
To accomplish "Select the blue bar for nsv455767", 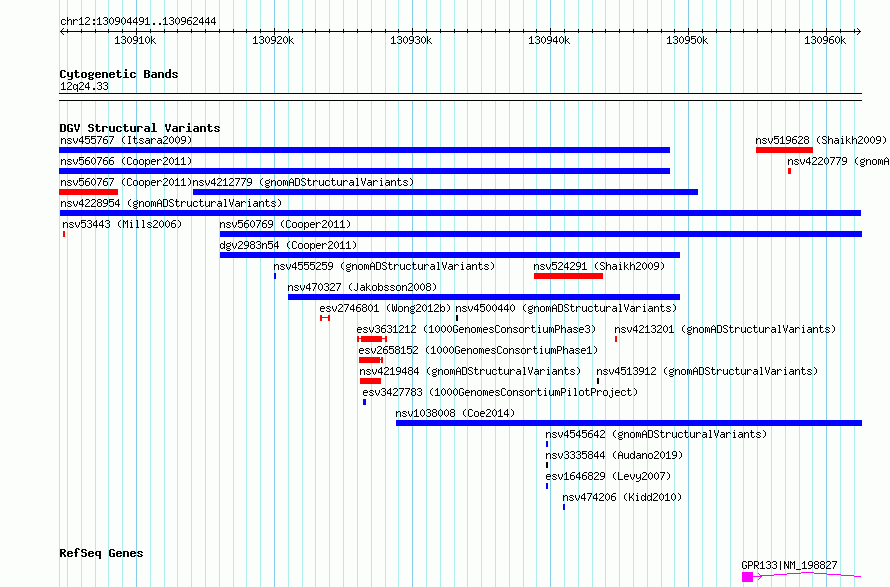I will (x=364, y=150).
